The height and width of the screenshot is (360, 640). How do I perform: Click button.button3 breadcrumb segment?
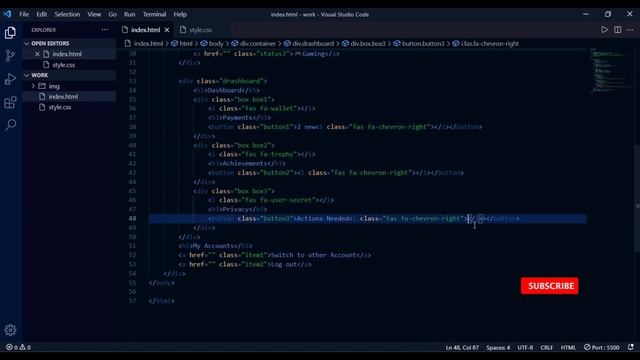point(423,44)
